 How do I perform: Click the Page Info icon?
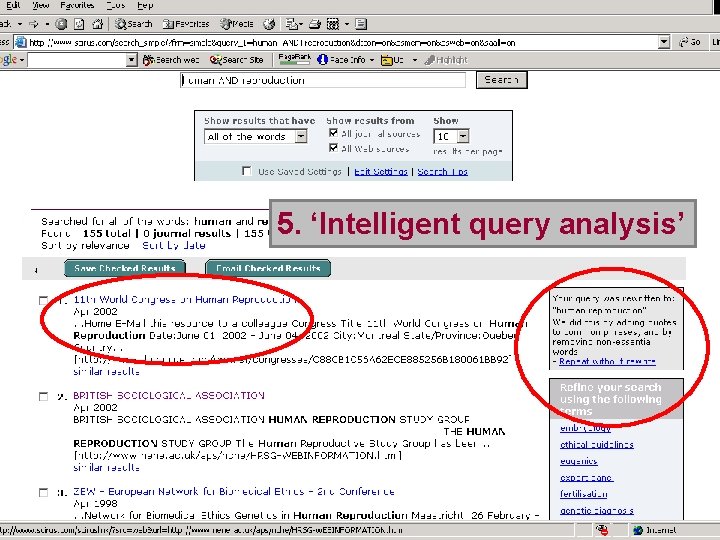tap(322, 60)
